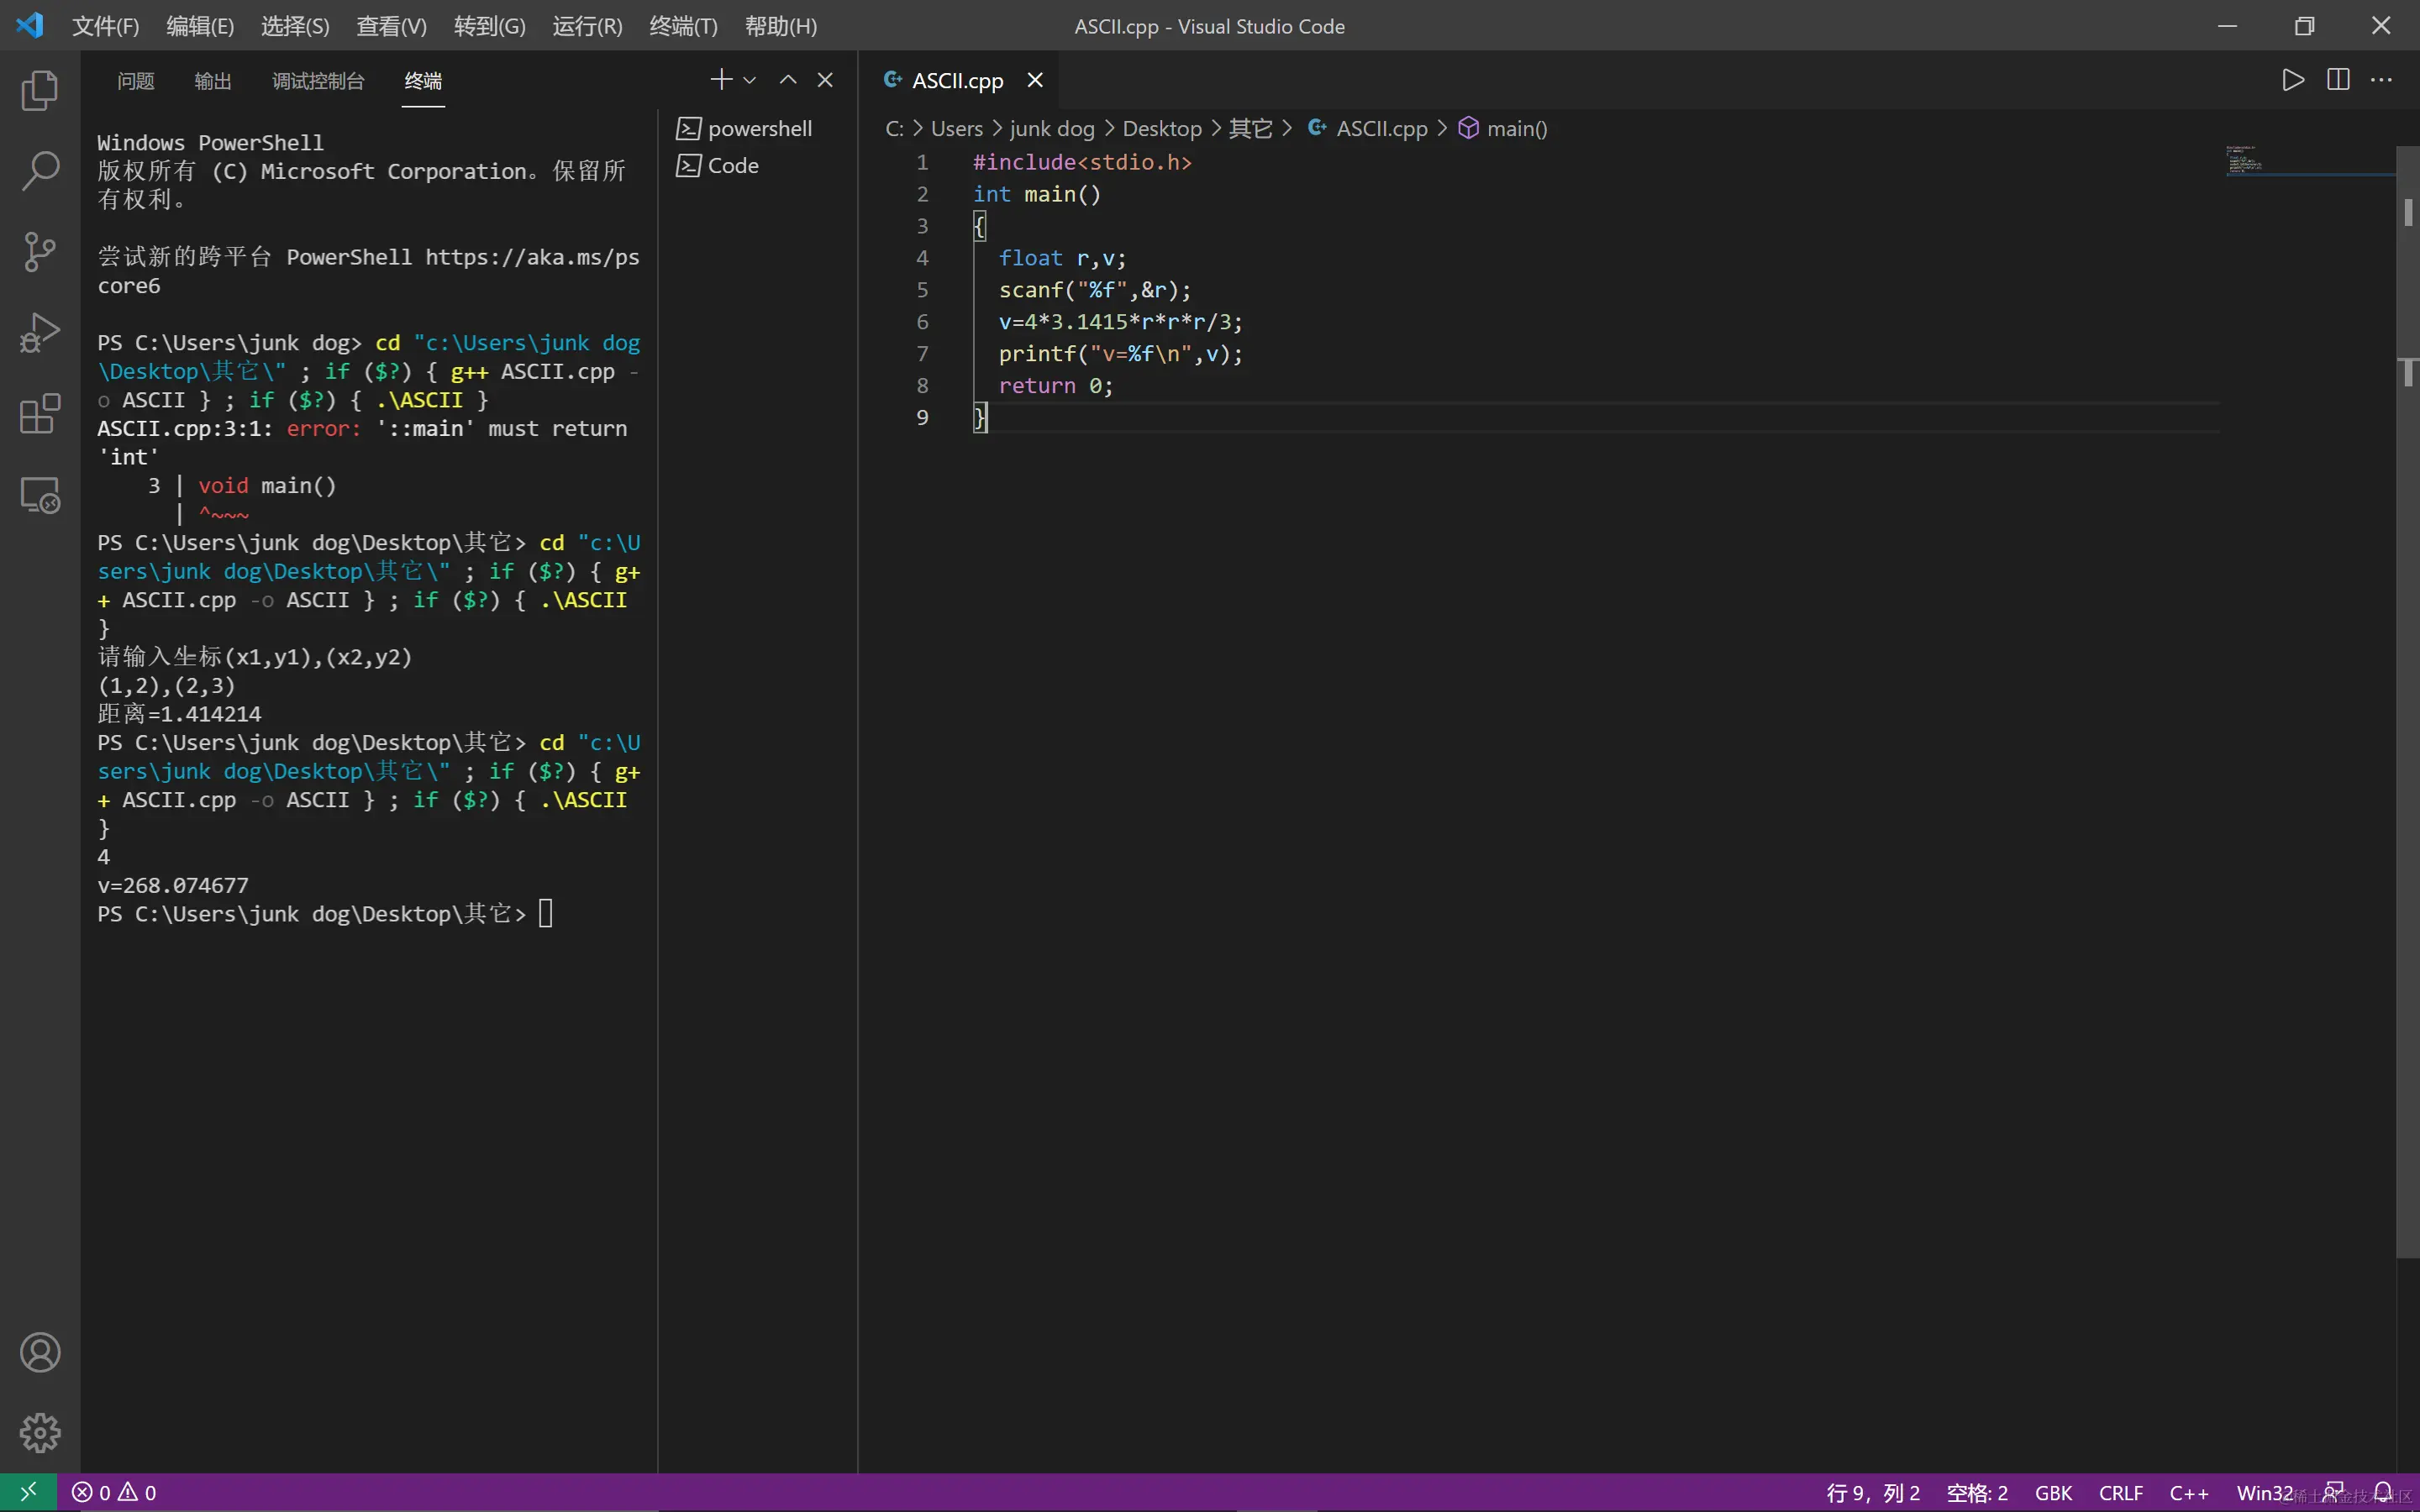2420x1512 pixels.
Task: Split the editor to the right
Action: (x=2338, y=80)
